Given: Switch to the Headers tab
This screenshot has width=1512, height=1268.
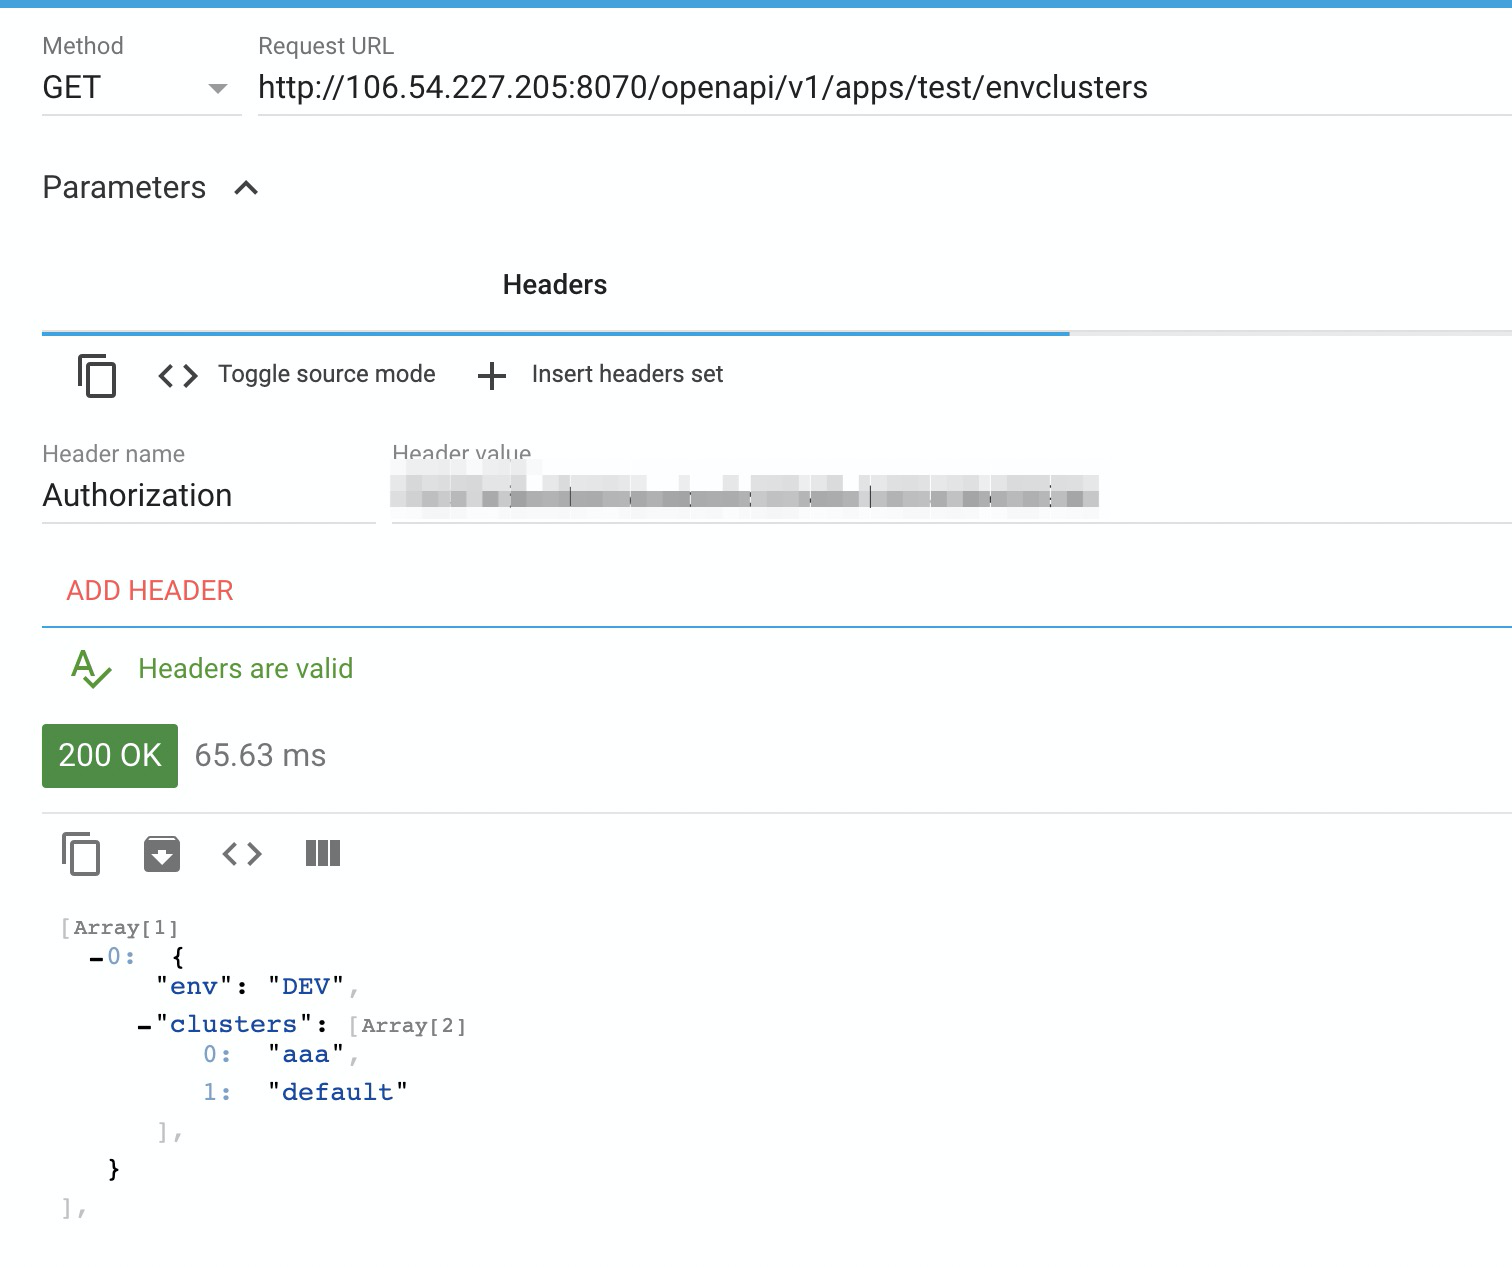Looking at the screenshot, I should [554, 285].
